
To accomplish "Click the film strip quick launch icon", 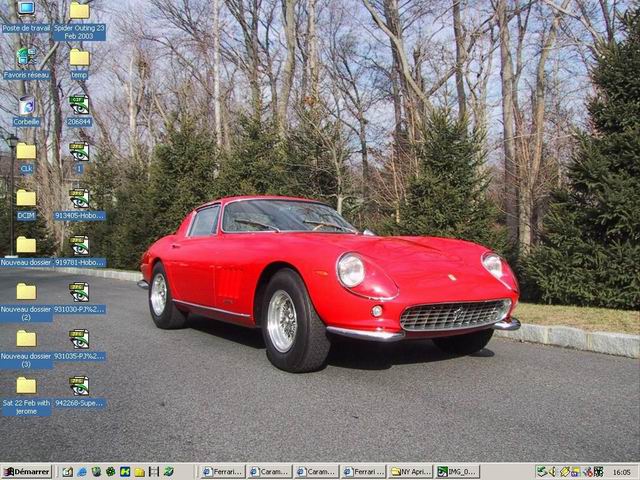I will [153, 472].
